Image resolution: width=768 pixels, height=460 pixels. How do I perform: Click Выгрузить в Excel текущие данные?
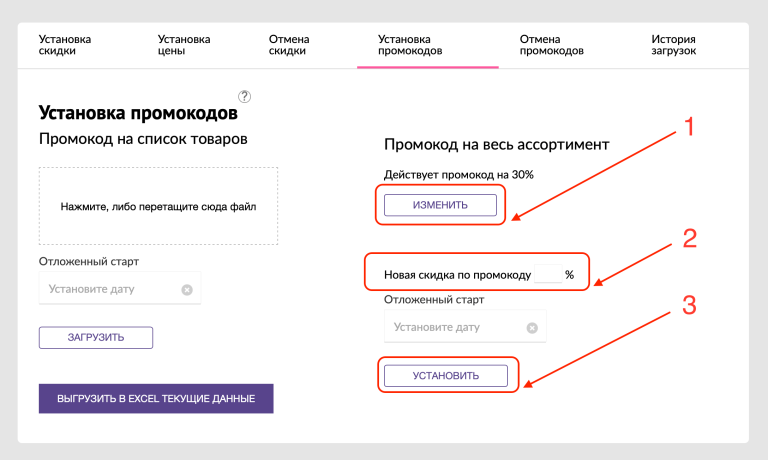156,399
